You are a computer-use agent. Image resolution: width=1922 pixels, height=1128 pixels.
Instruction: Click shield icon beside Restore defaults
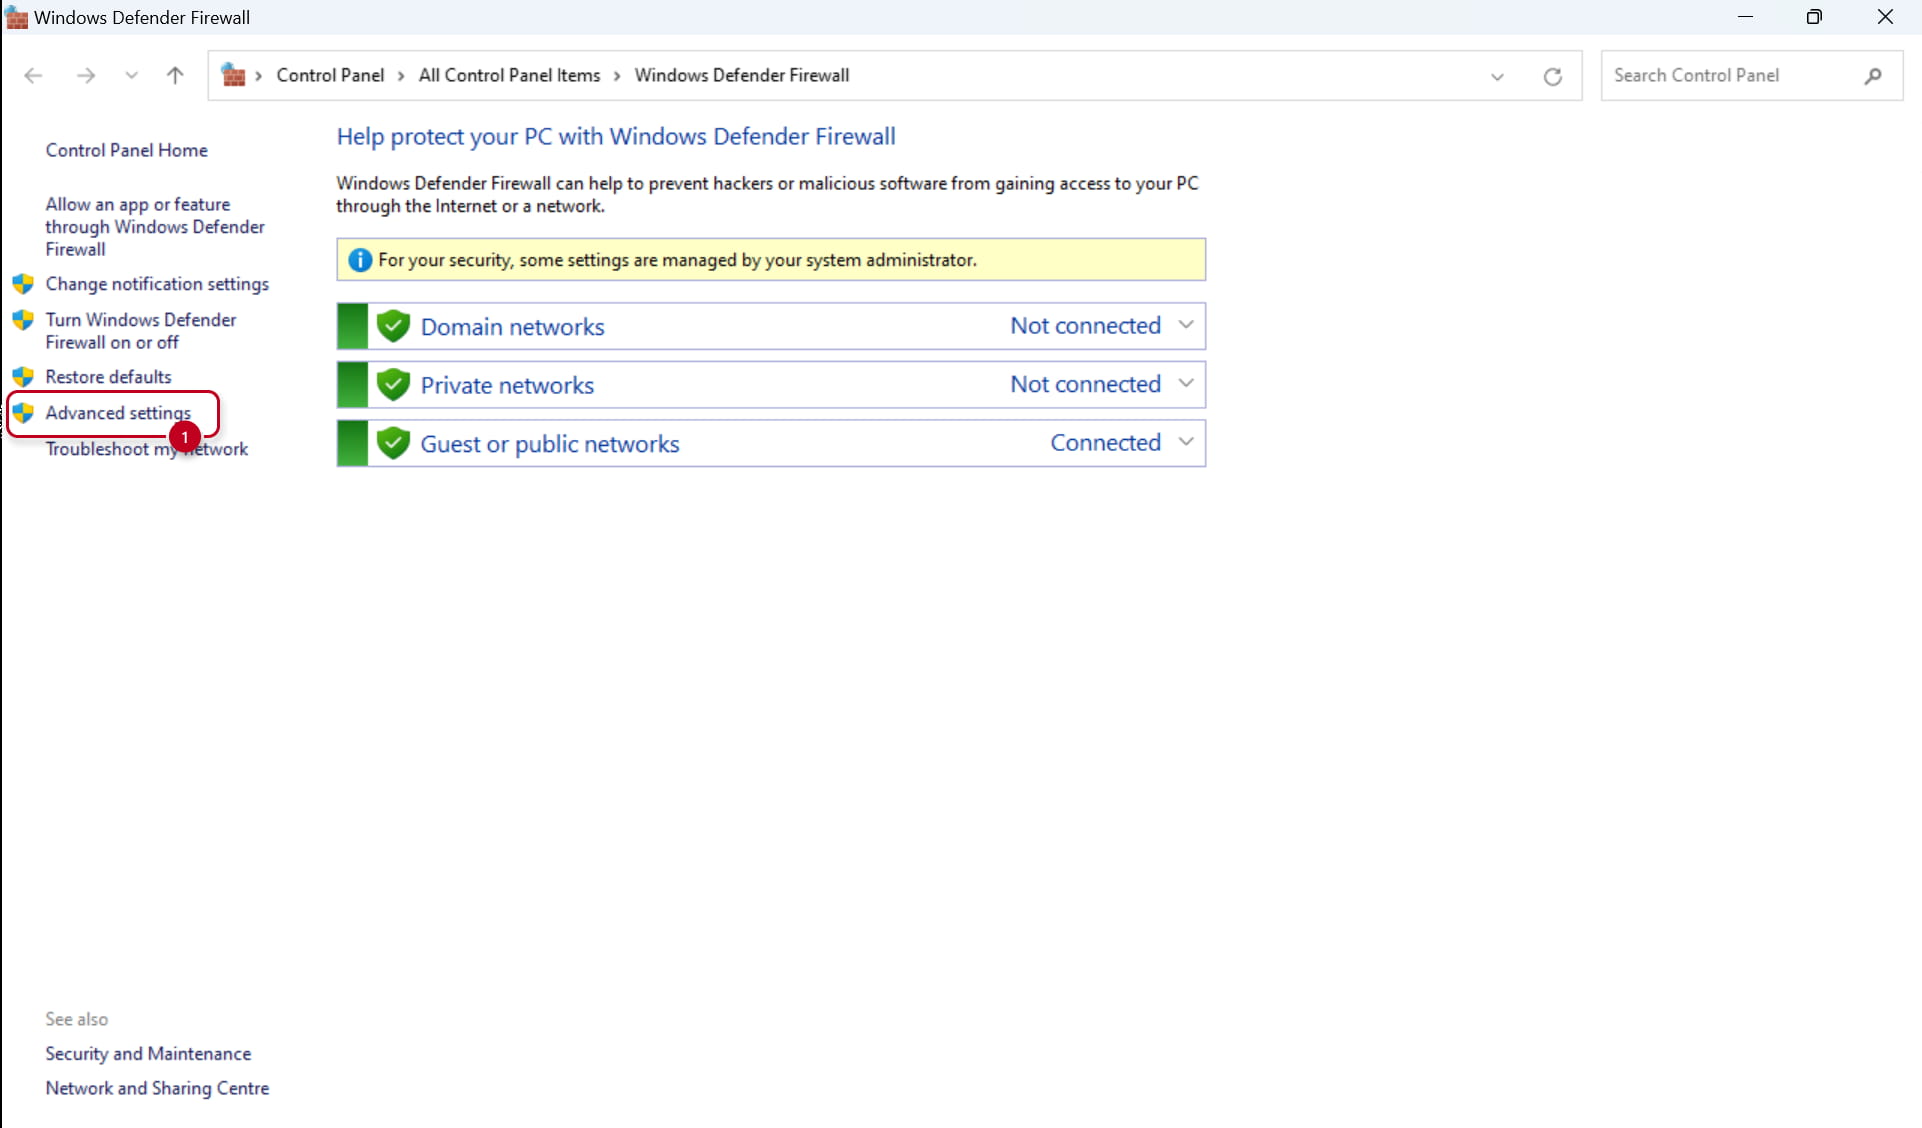coord(23,377)
